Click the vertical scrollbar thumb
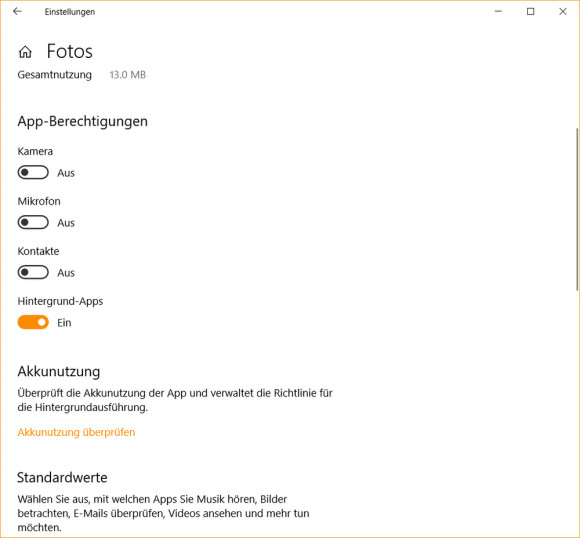This screenshot has width=580, height=538. tap(577, 209)
